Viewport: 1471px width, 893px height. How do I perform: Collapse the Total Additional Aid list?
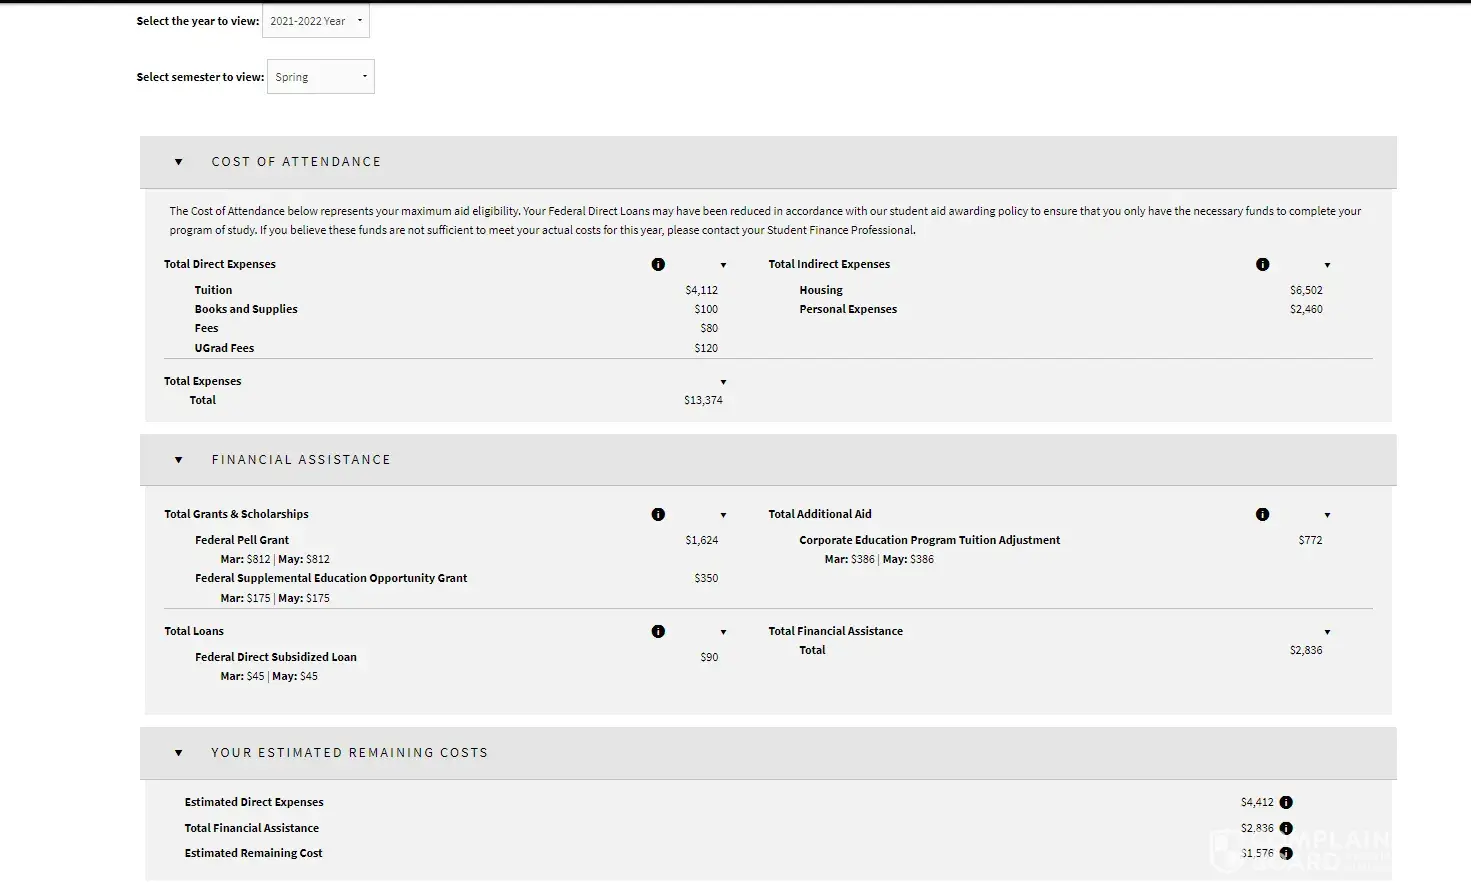[x=1327, y=516]
